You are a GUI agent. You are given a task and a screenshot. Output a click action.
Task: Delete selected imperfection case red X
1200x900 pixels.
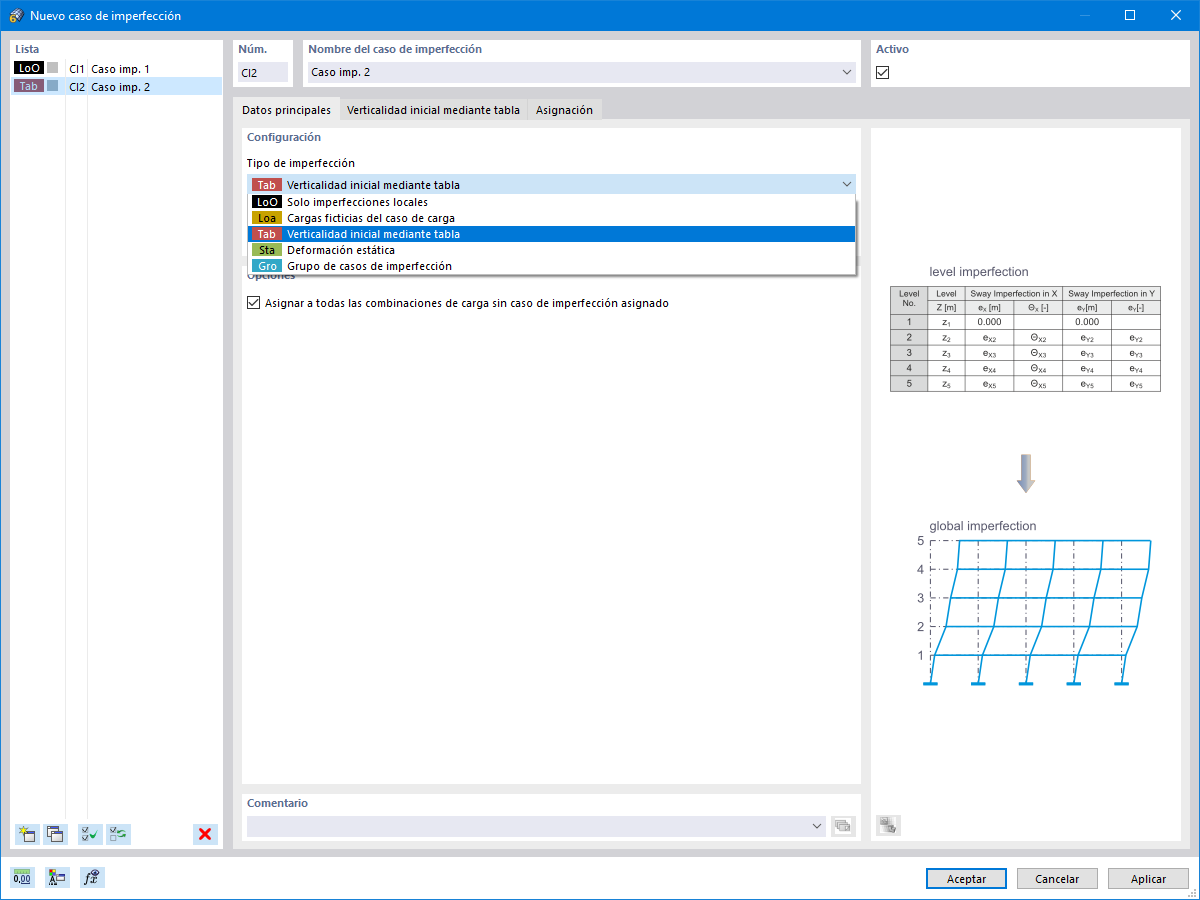(x=205, y=834)
